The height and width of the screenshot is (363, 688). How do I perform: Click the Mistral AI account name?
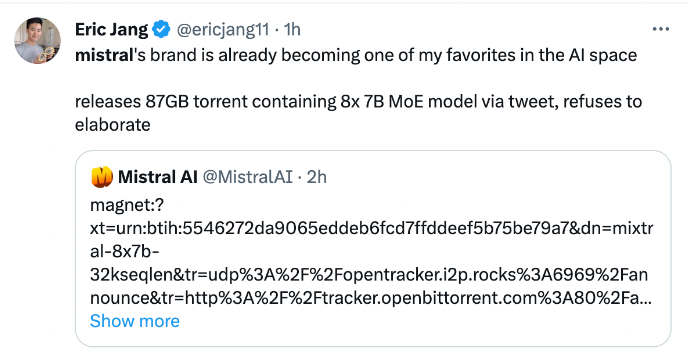[x=158, y=177]
